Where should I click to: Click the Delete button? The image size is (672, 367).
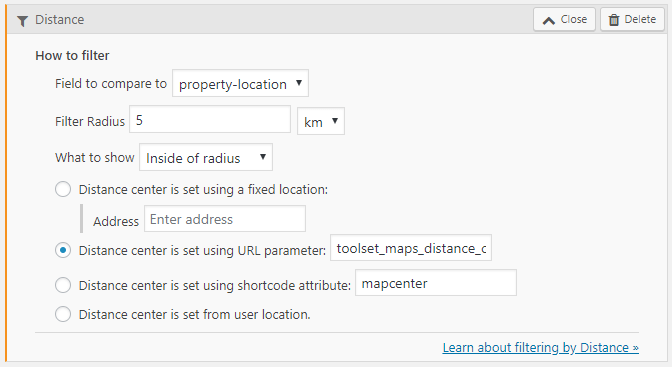click(632, 20)
